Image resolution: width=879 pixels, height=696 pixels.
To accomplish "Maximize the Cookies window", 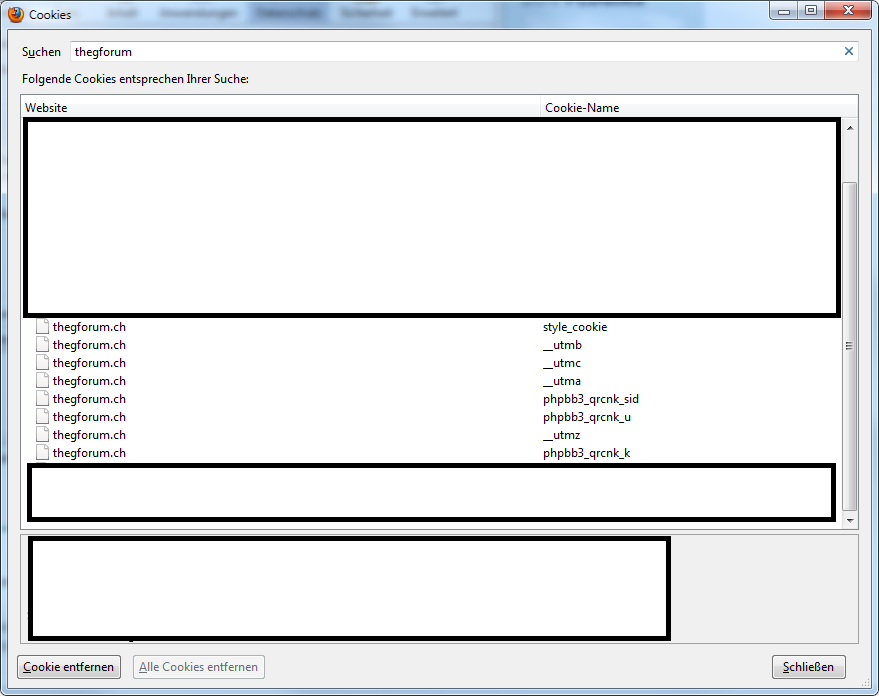I will click(811, 11).
